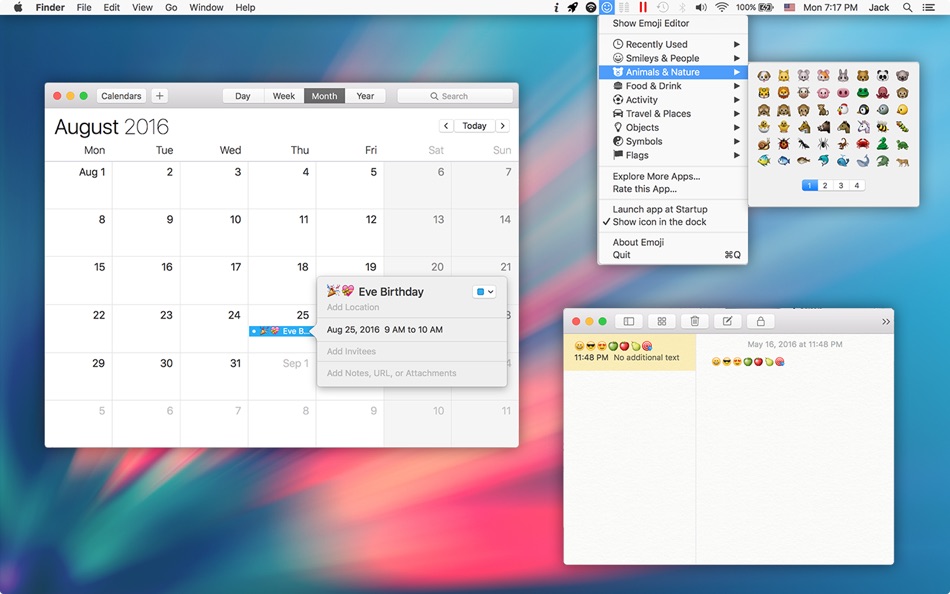Pick the unicorn emoji
950x594 pixels.
863,127
